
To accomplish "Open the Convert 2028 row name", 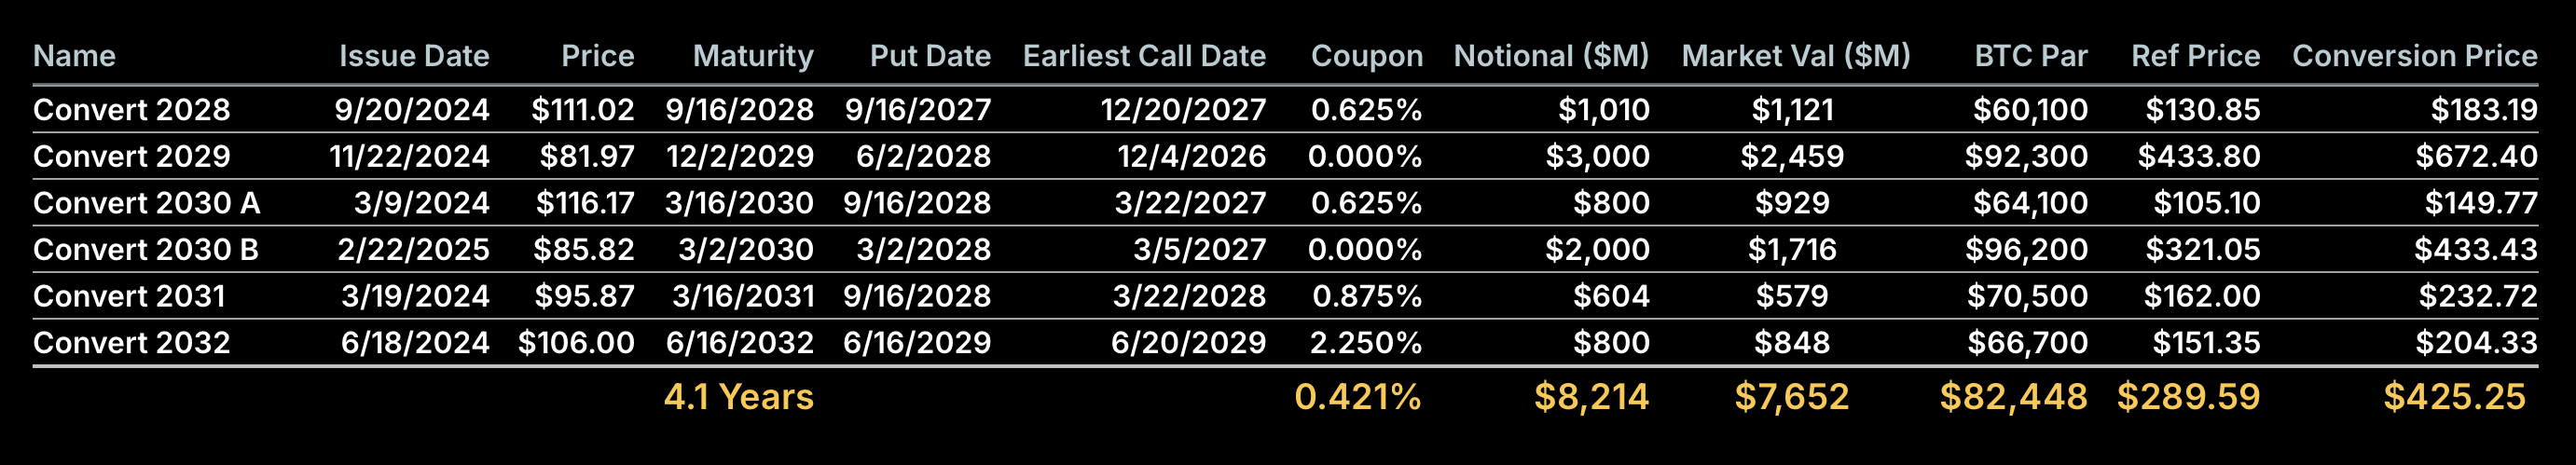I will [x=131, y=110].
